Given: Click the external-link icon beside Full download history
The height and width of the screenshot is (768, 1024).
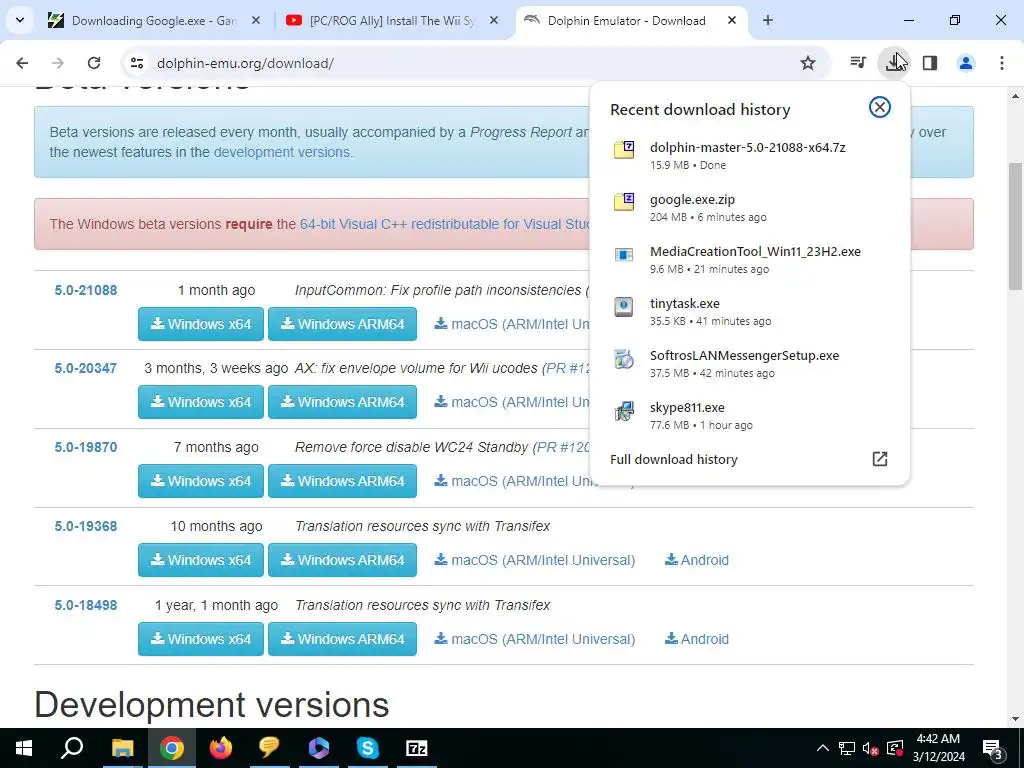Looking at the screenshot, I should tap(880, 459).
